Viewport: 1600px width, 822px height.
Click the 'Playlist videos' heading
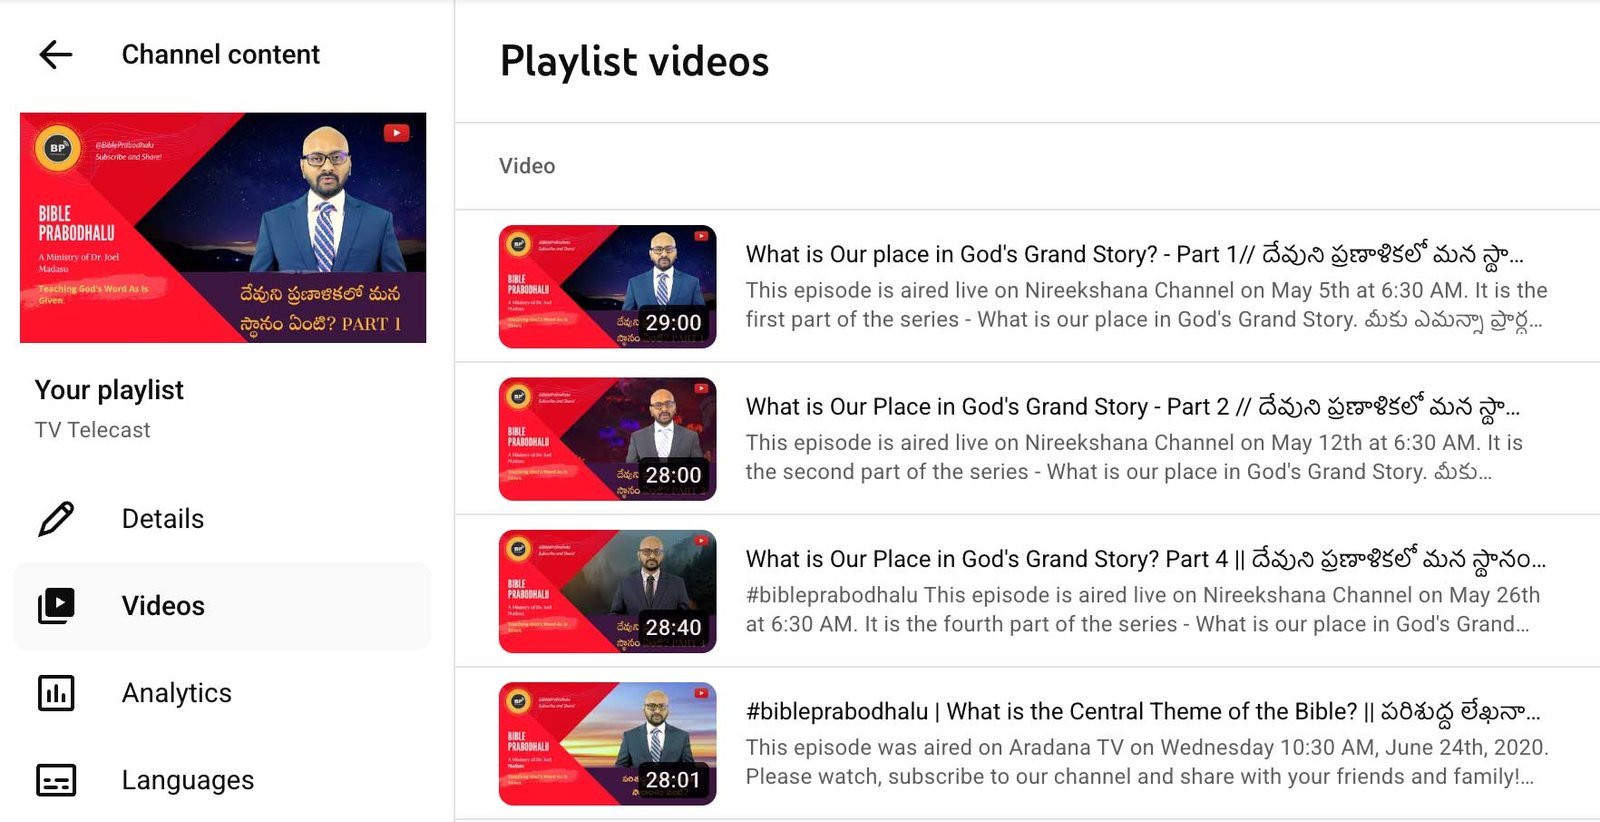coord(634,62)
